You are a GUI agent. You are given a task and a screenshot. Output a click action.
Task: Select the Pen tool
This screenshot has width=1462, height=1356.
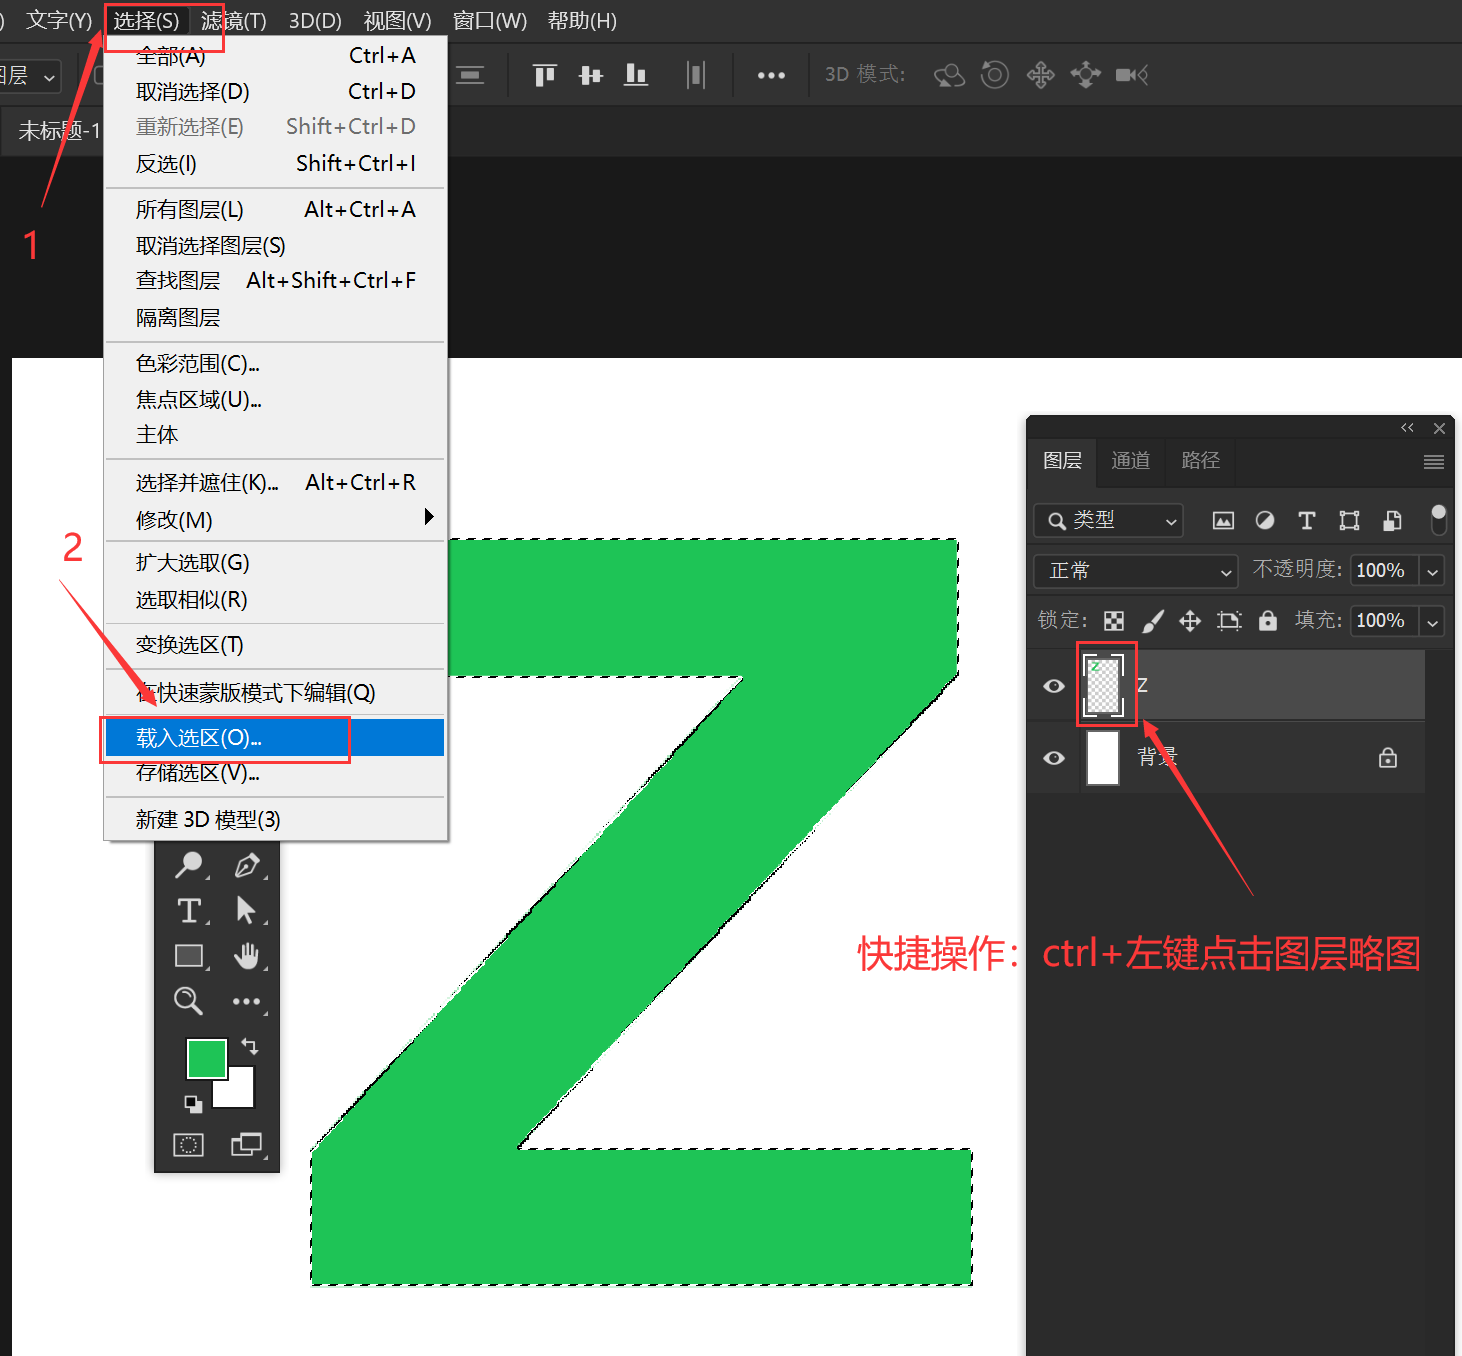click(x=247, y=864)
